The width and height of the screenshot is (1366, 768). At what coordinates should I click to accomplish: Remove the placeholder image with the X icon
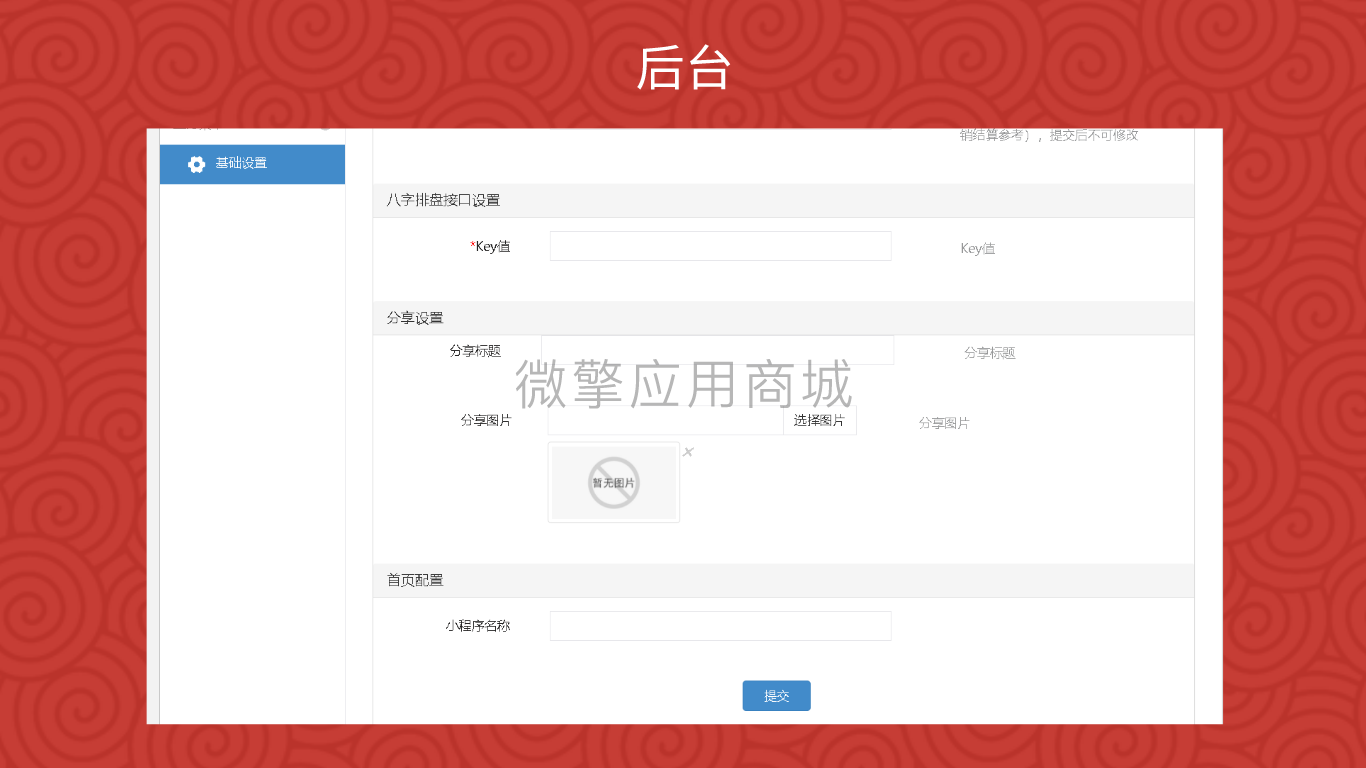click(x=688, y=452)
